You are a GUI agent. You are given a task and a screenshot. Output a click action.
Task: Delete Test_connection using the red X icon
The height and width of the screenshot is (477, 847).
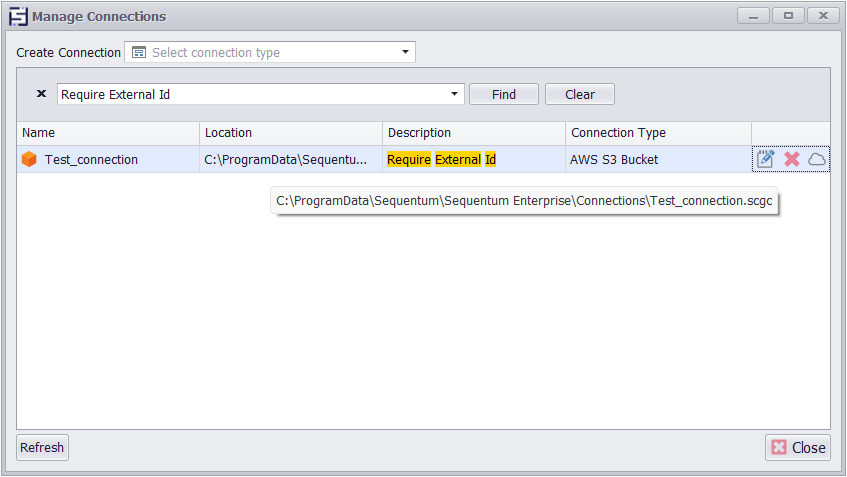coord(792,159)
